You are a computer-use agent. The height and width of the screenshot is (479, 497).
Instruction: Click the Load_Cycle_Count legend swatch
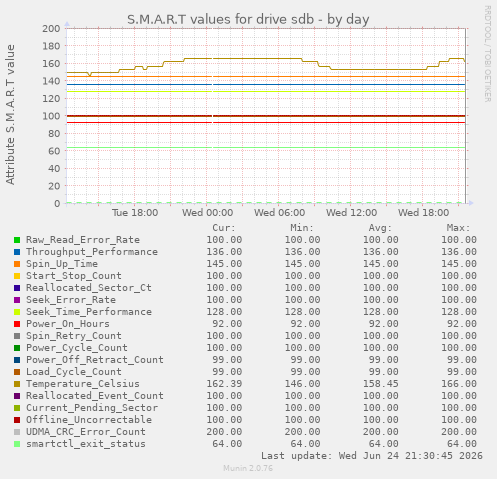17,372
